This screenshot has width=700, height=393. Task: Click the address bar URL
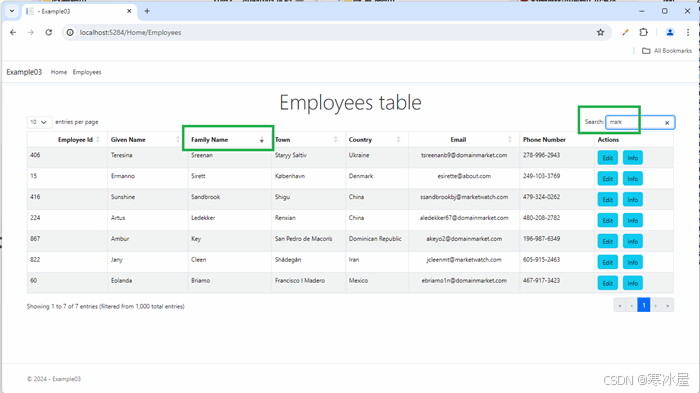(130, 32)
